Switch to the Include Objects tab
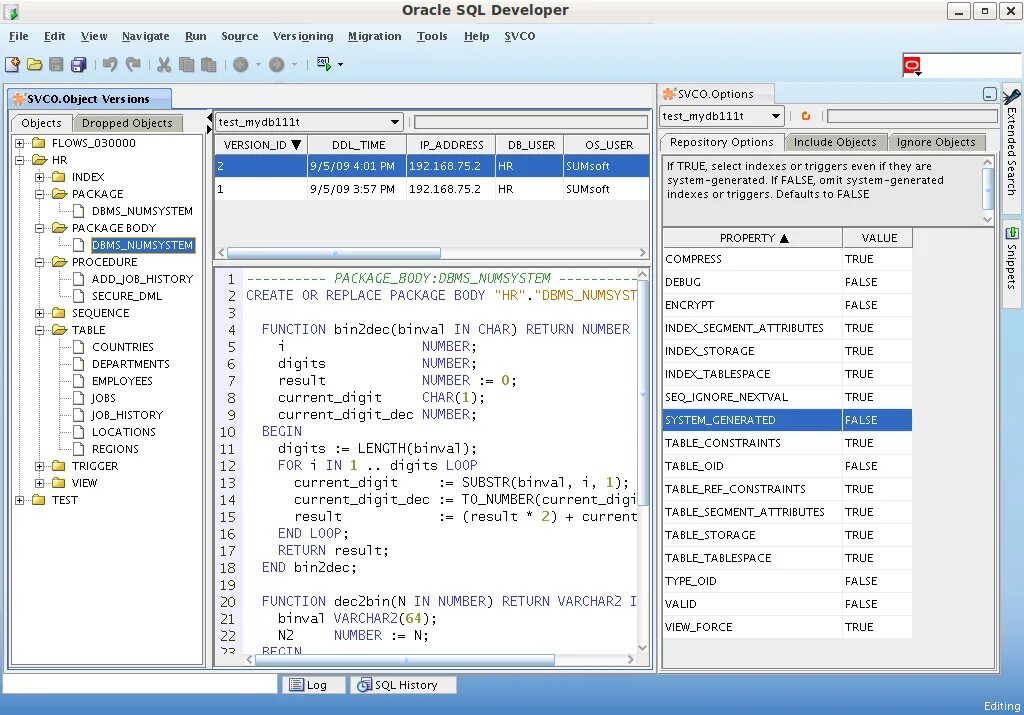This screenshot has width=1024, height=715. pos(834,142)
